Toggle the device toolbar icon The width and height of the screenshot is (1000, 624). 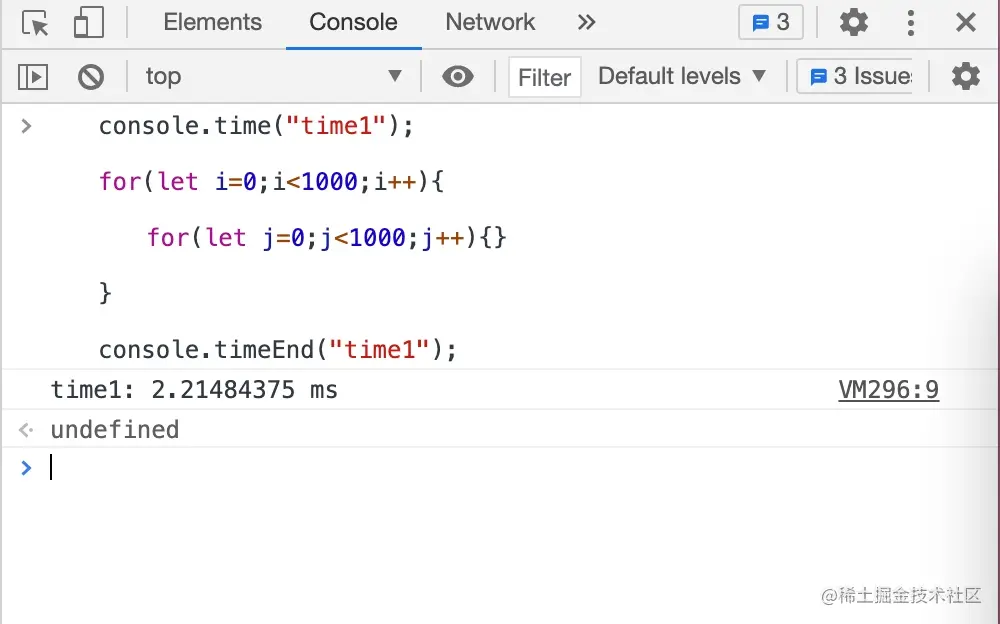point(89,24)
